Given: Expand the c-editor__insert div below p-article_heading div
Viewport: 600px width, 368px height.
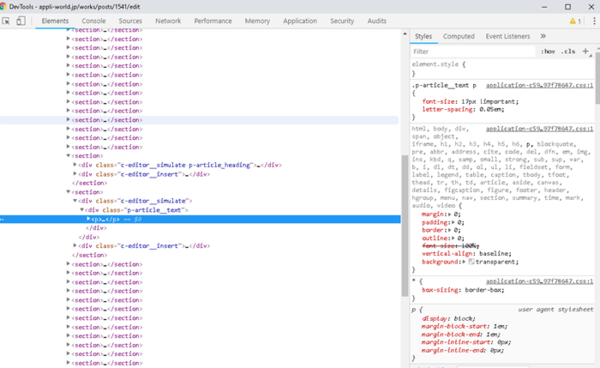Looking at the screenshot, I should click(75, 174).
